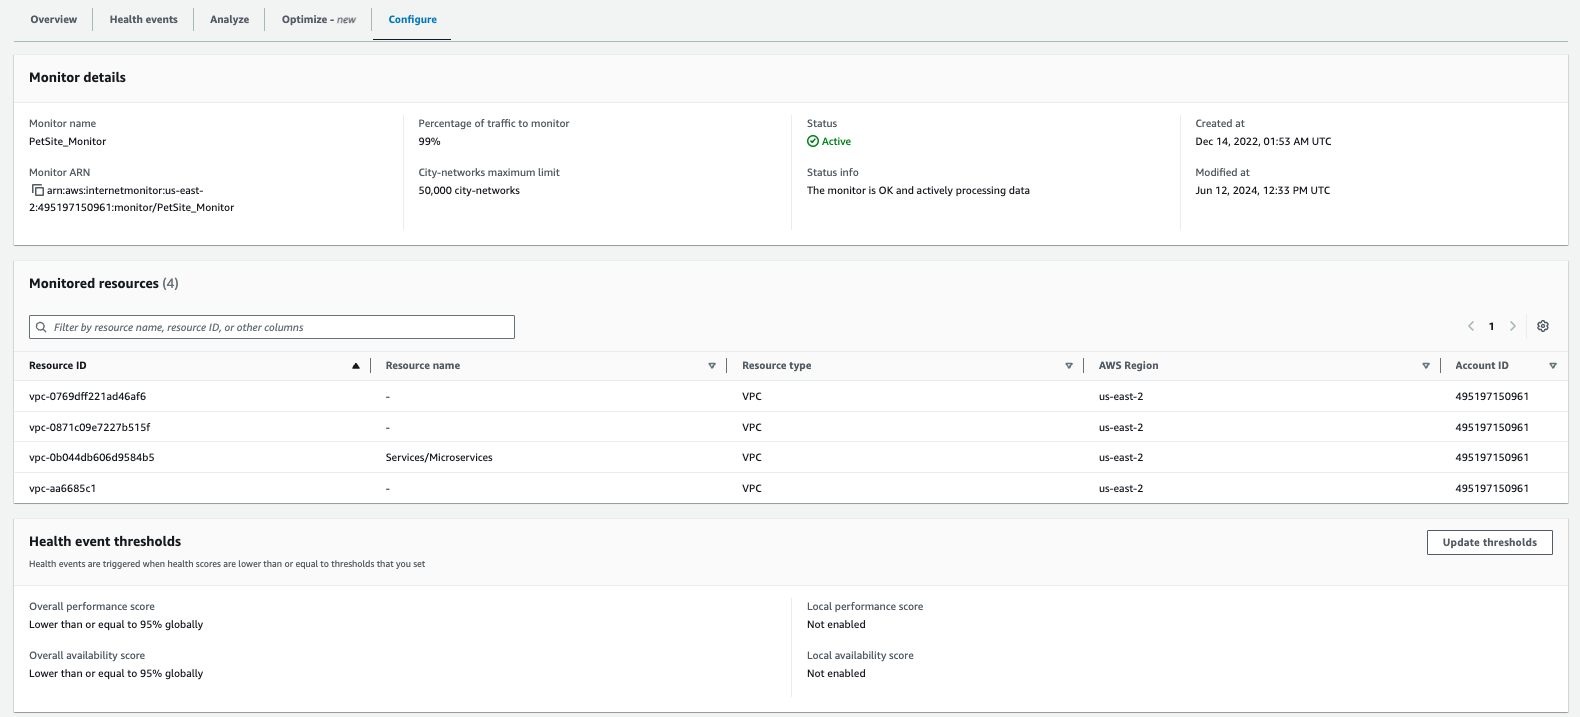Select row vpc-aa6685c1
Image resolution: width=1580 pixels, height=717 pixels.
pos(790,488)
